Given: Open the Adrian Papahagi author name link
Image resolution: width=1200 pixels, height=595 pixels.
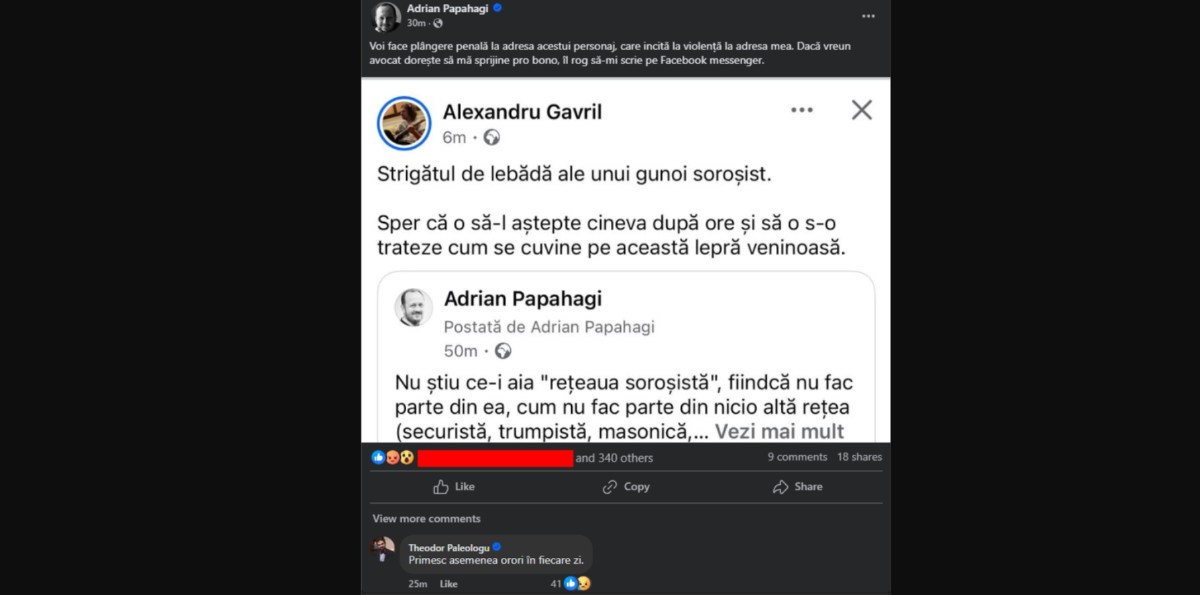Looking at the screenshot, I should coord(449,9).
